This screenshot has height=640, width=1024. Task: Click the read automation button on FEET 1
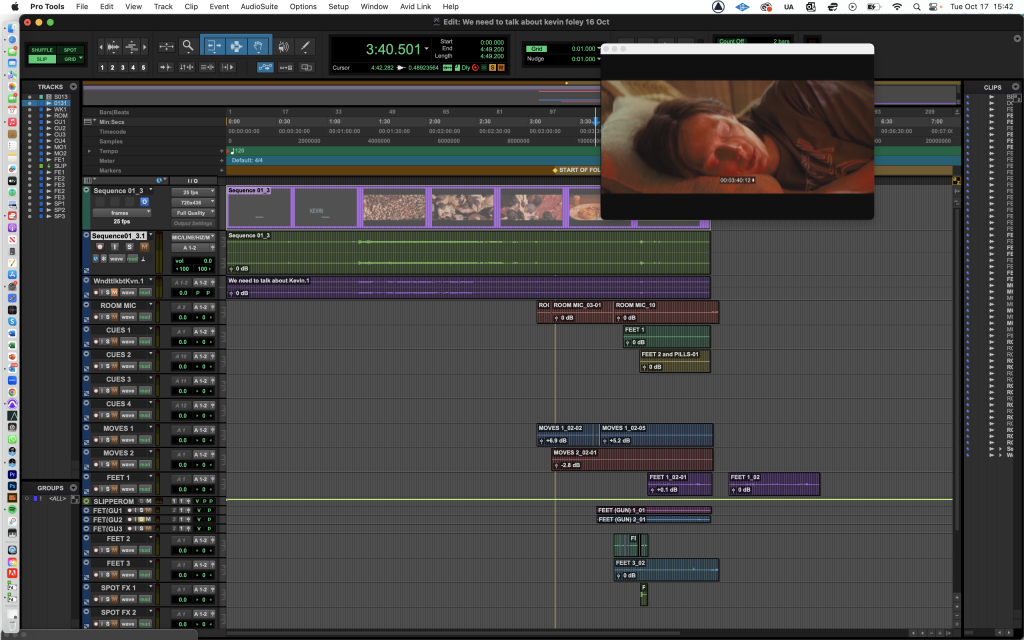(145, 490)
